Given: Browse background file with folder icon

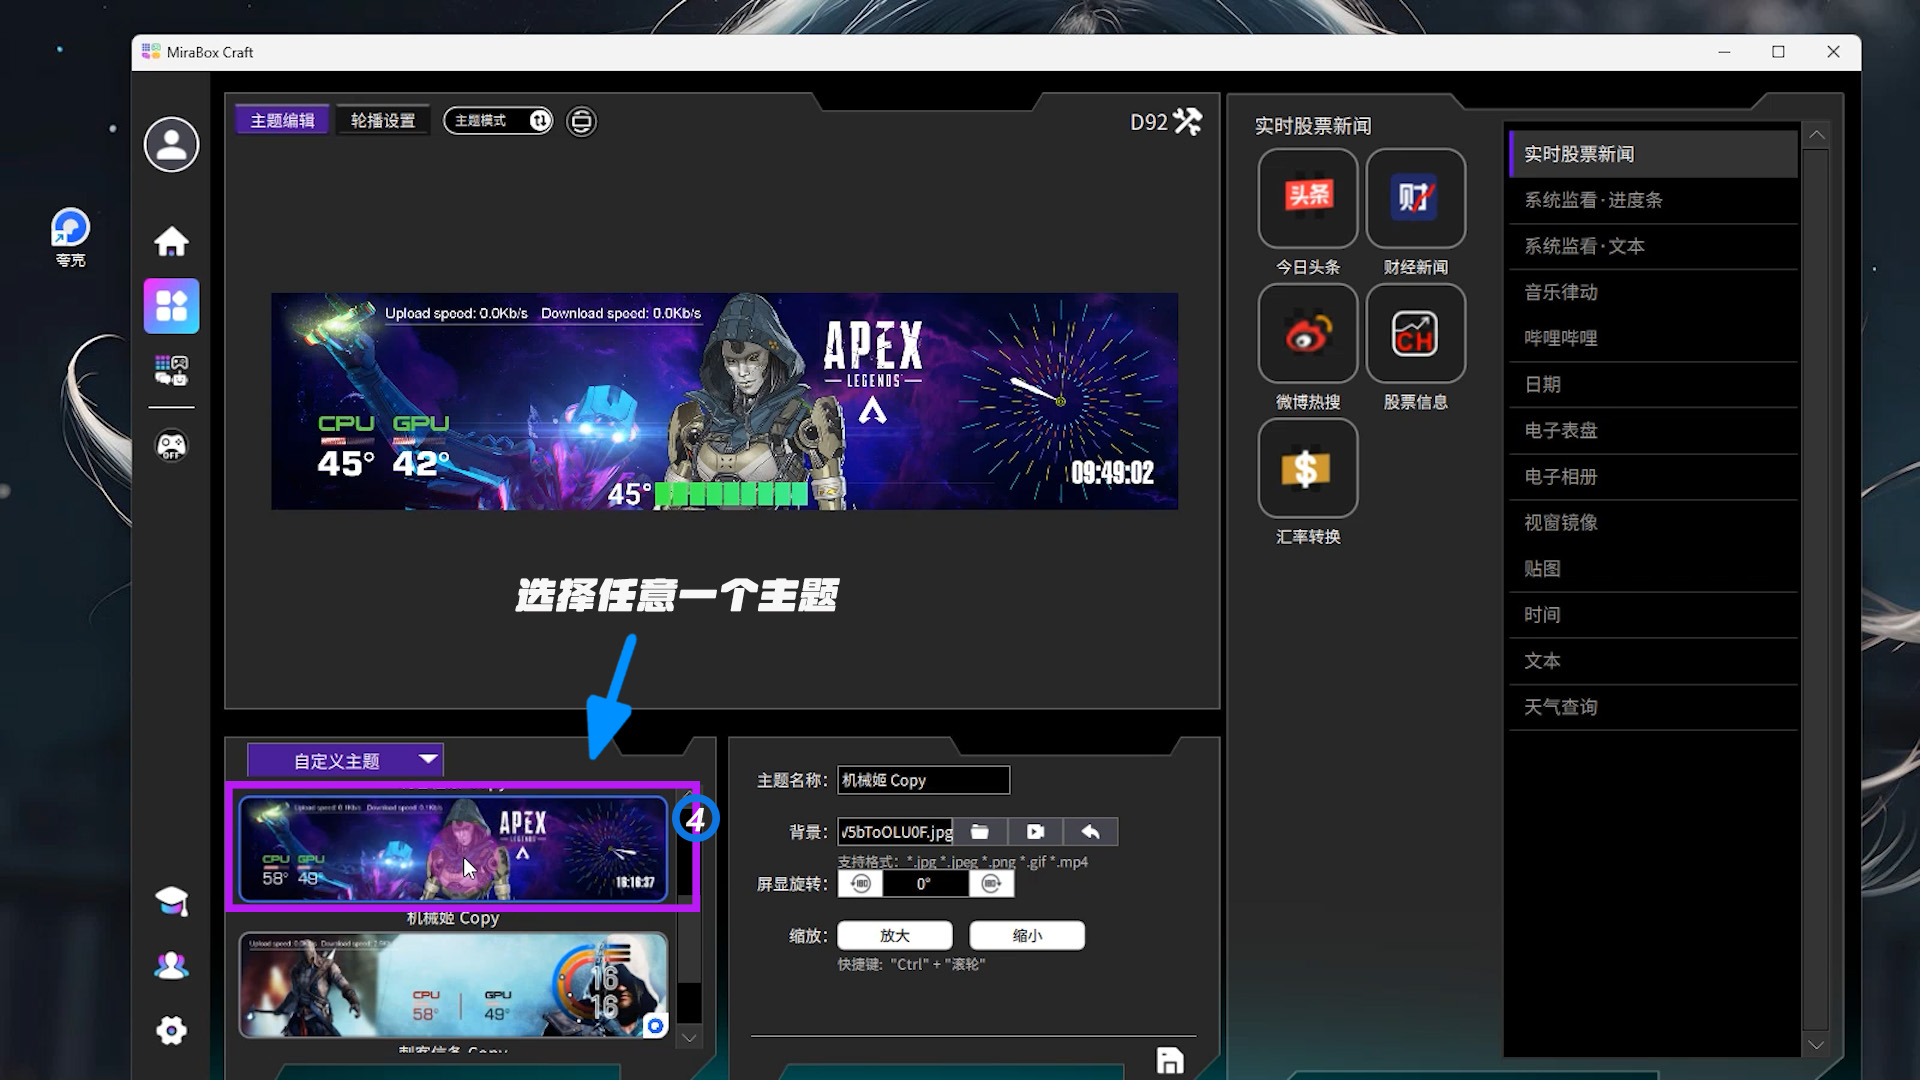Looking at the screenshot, I should click(980, 832).
